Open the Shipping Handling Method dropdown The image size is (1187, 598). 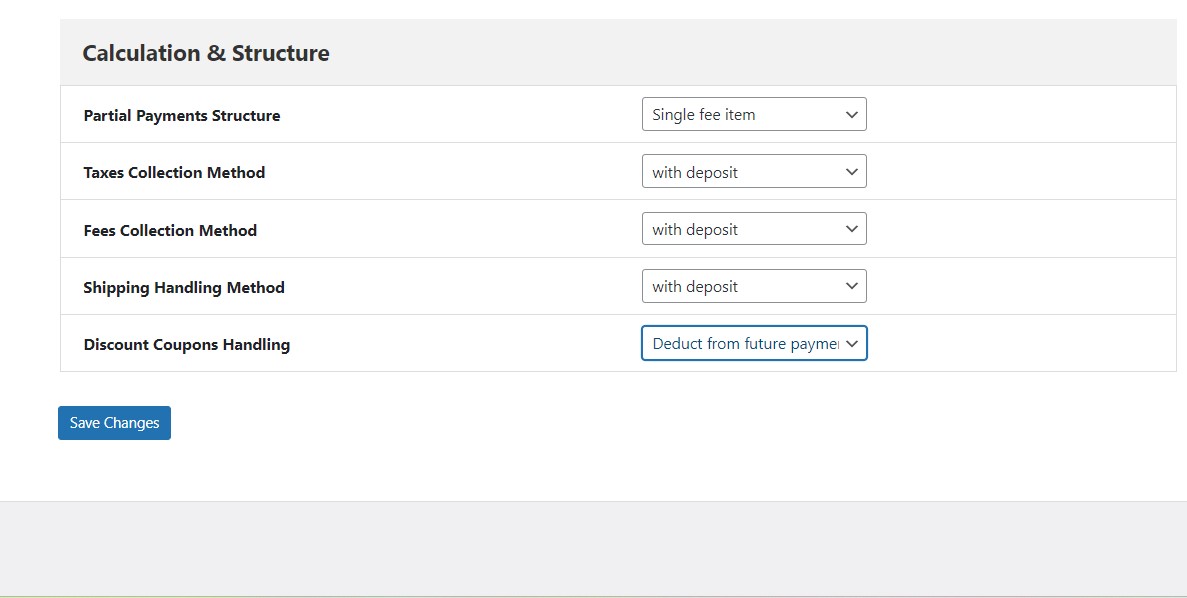pyautogui.click(x=754, y=286)
